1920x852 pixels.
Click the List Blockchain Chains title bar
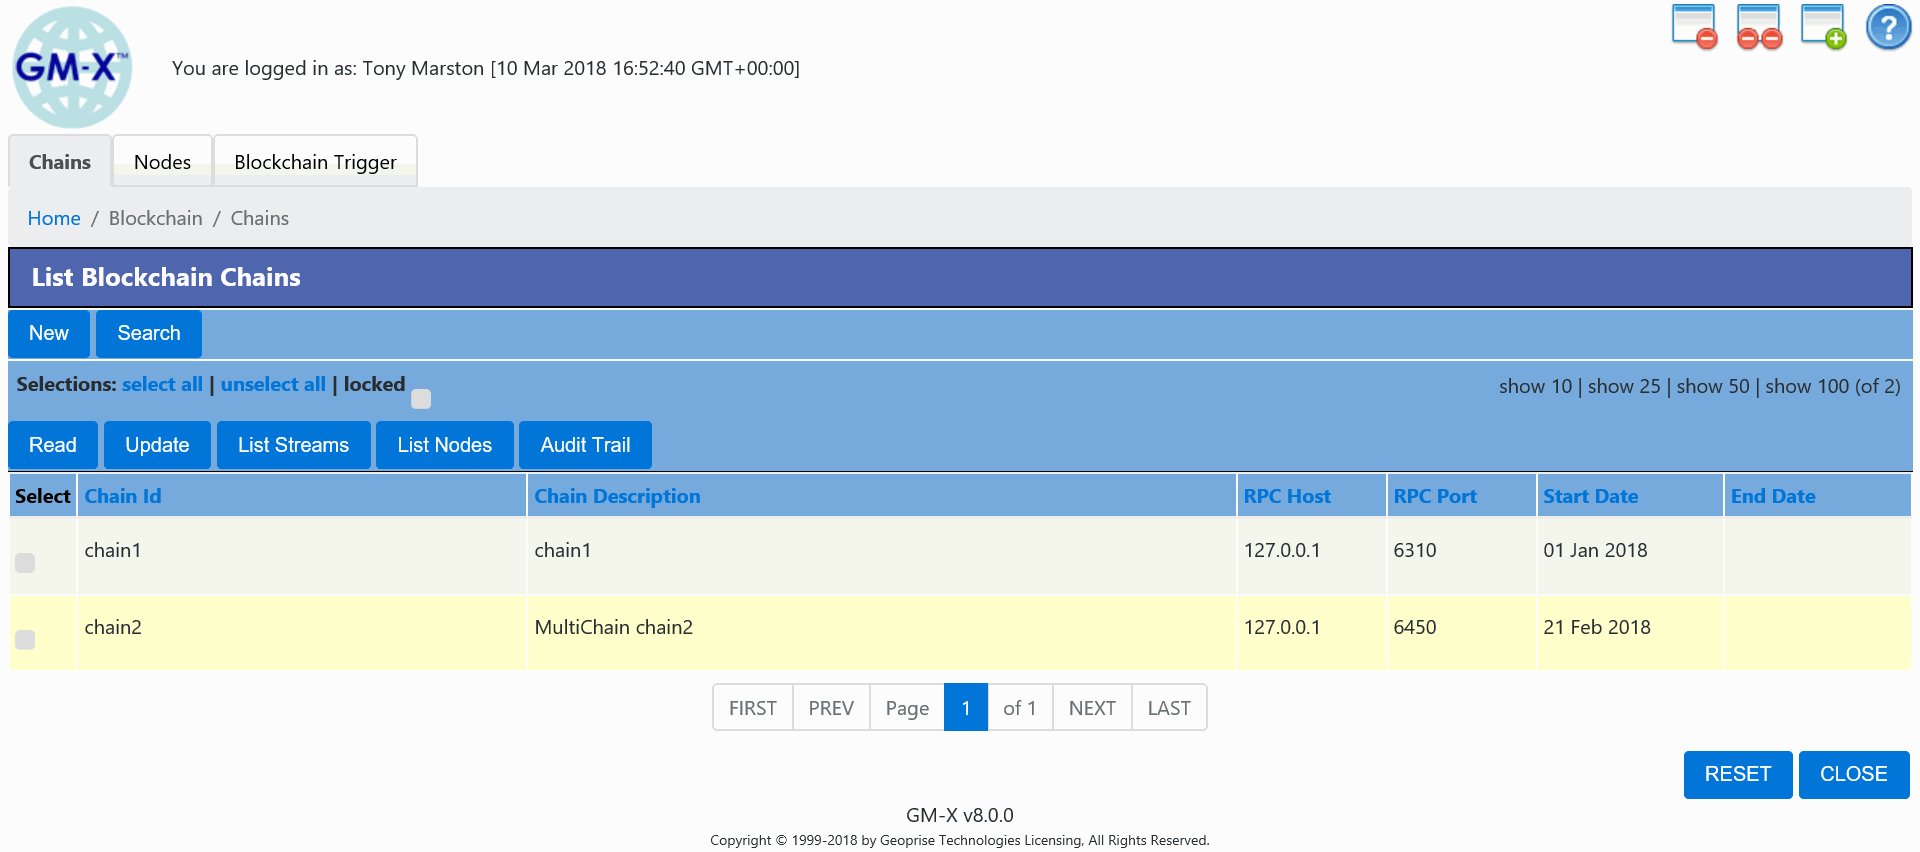(x=960, y=277)
